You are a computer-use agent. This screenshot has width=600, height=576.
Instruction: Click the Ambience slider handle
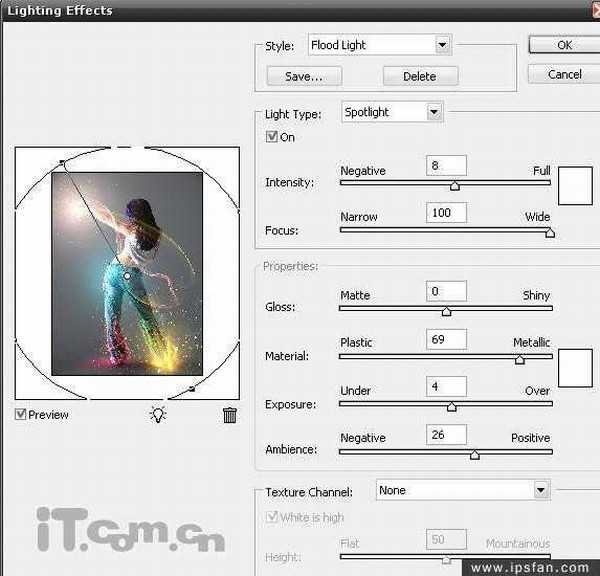475,455
